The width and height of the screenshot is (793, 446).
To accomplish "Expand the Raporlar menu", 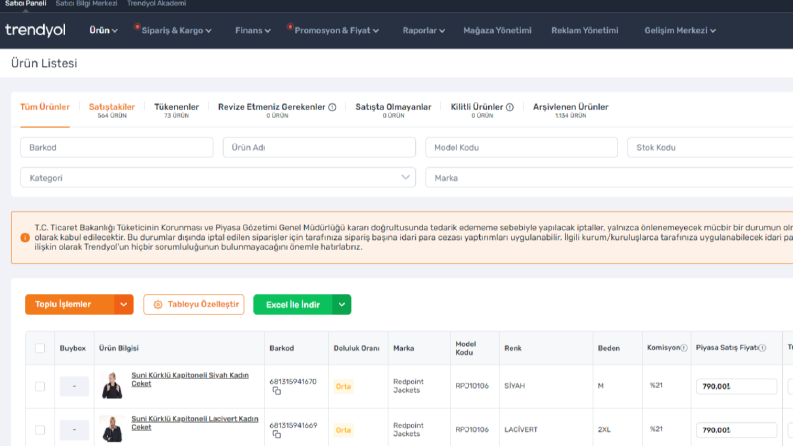I will pos(423,30).
